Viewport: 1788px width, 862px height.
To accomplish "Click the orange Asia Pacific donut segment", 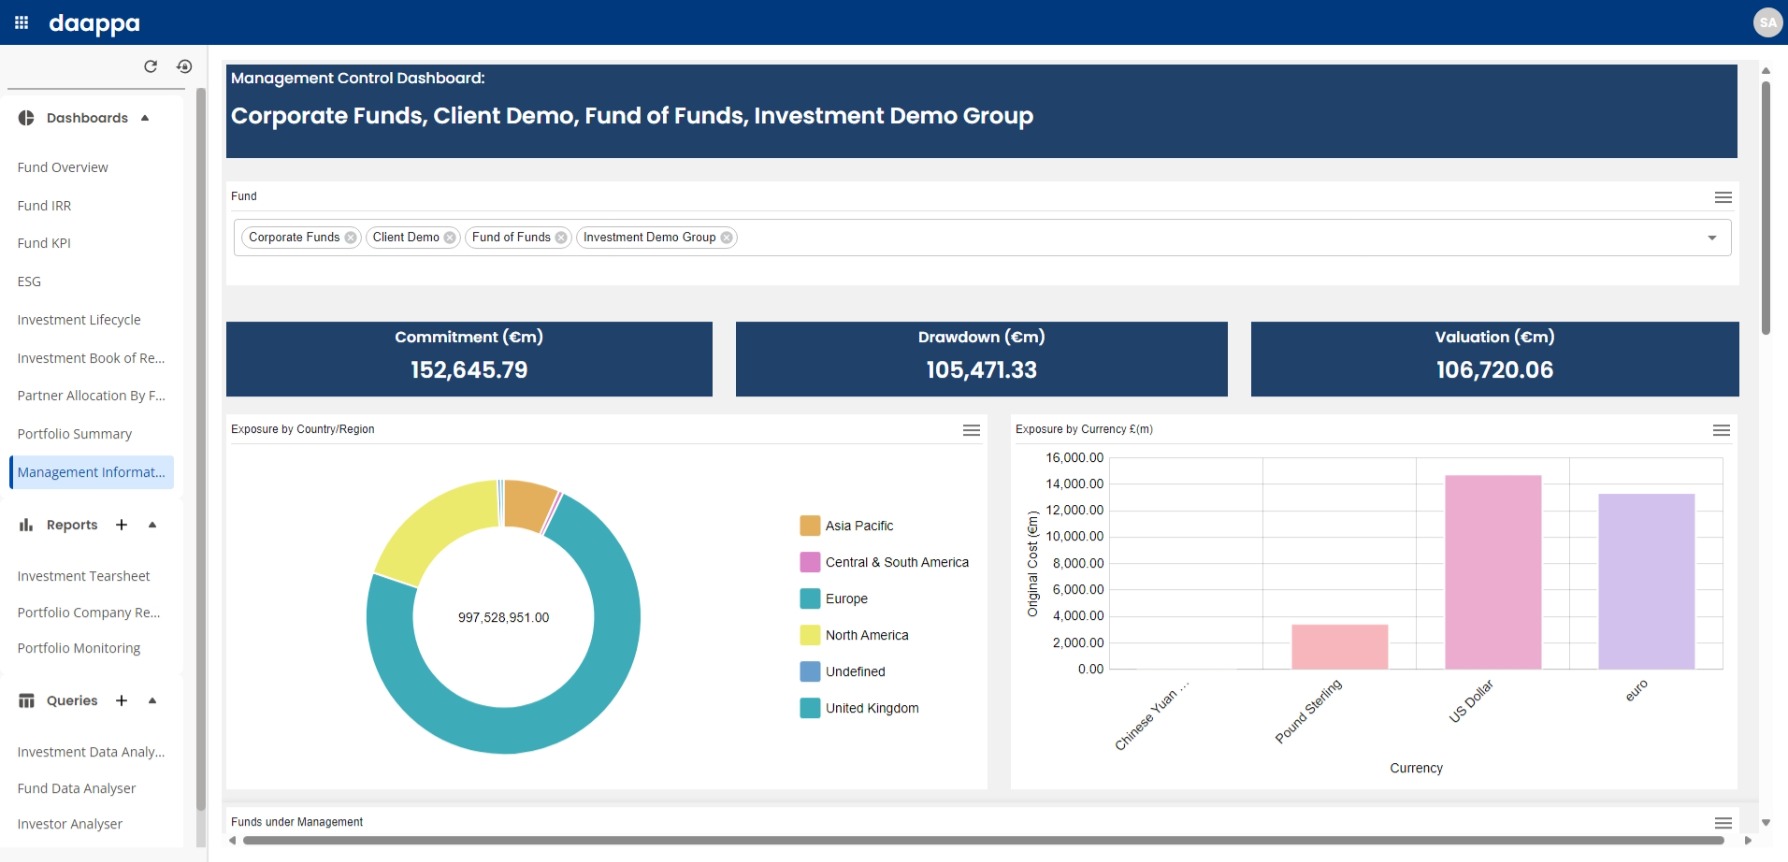I will [x=529, y=504].
